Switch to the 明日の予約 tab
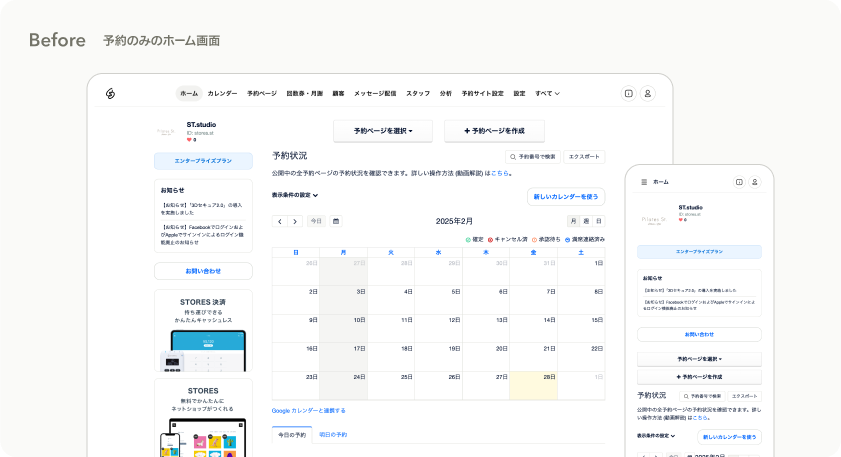841x457 pixels. point(333,435)
